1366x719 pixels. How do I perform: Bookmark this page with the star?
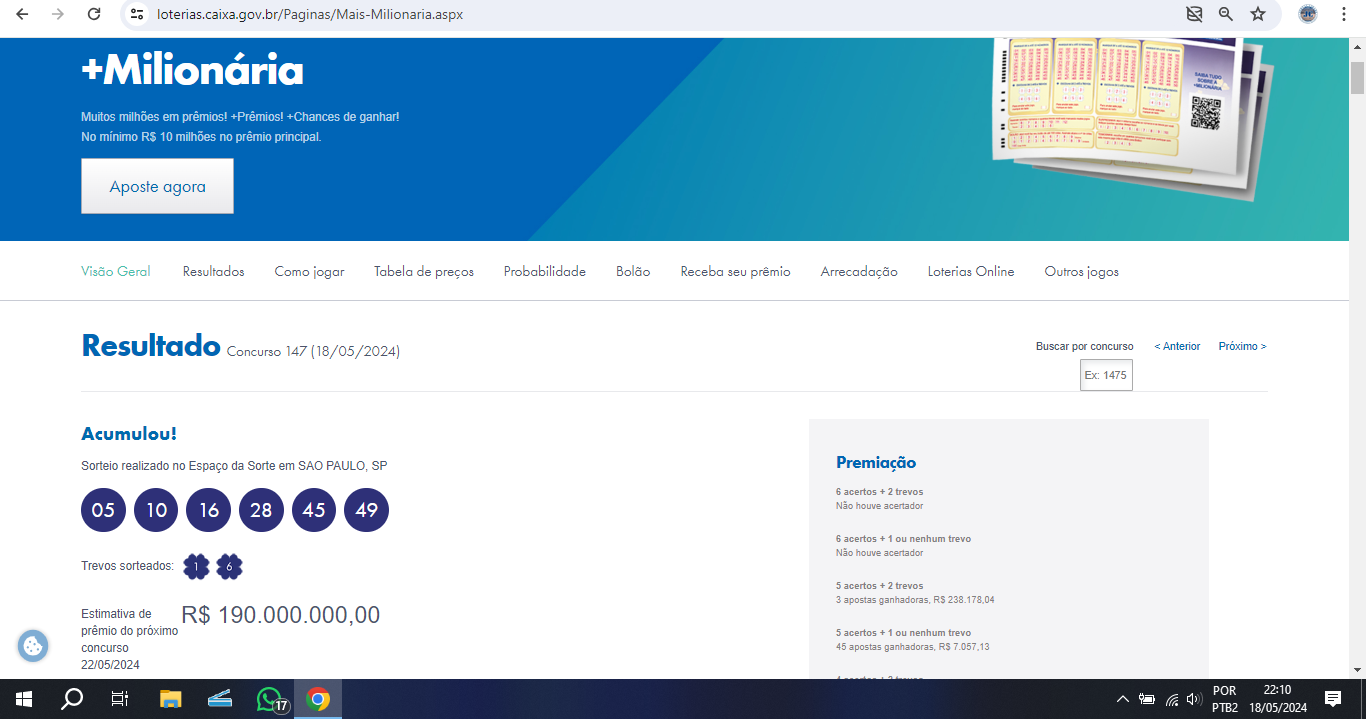tap(1258, 14)
